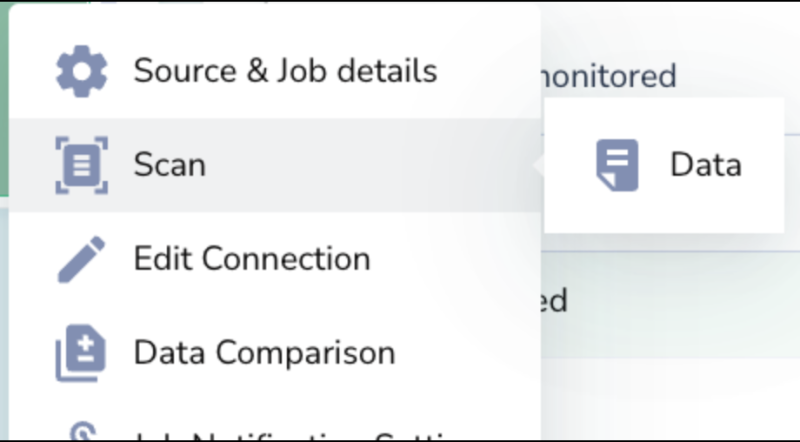Viewport: 800px width, 442px height.
Task: Click the pencil icon for Edit Connection
Action: 81,259
